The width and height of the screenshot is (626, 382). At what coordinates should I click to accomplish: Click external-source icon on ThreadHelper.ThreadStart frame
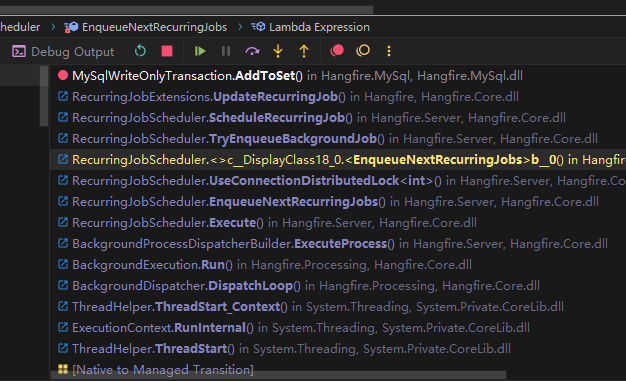[63, 348]
